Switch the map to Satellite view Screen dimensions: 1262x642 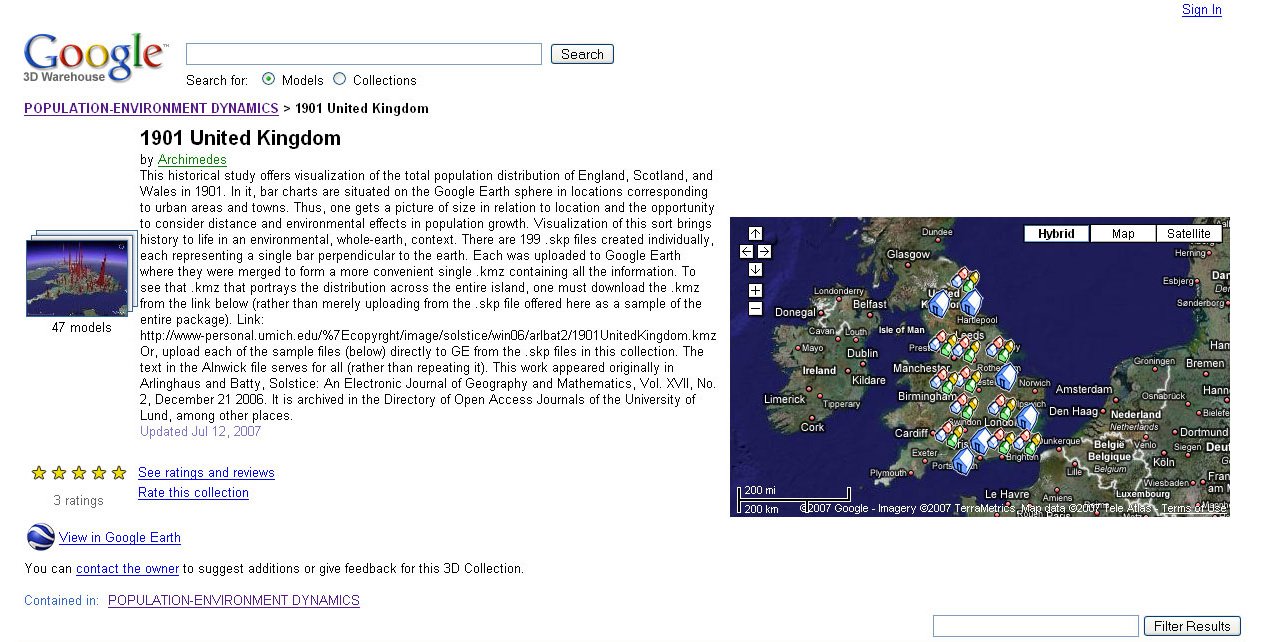coord(1189,234)
